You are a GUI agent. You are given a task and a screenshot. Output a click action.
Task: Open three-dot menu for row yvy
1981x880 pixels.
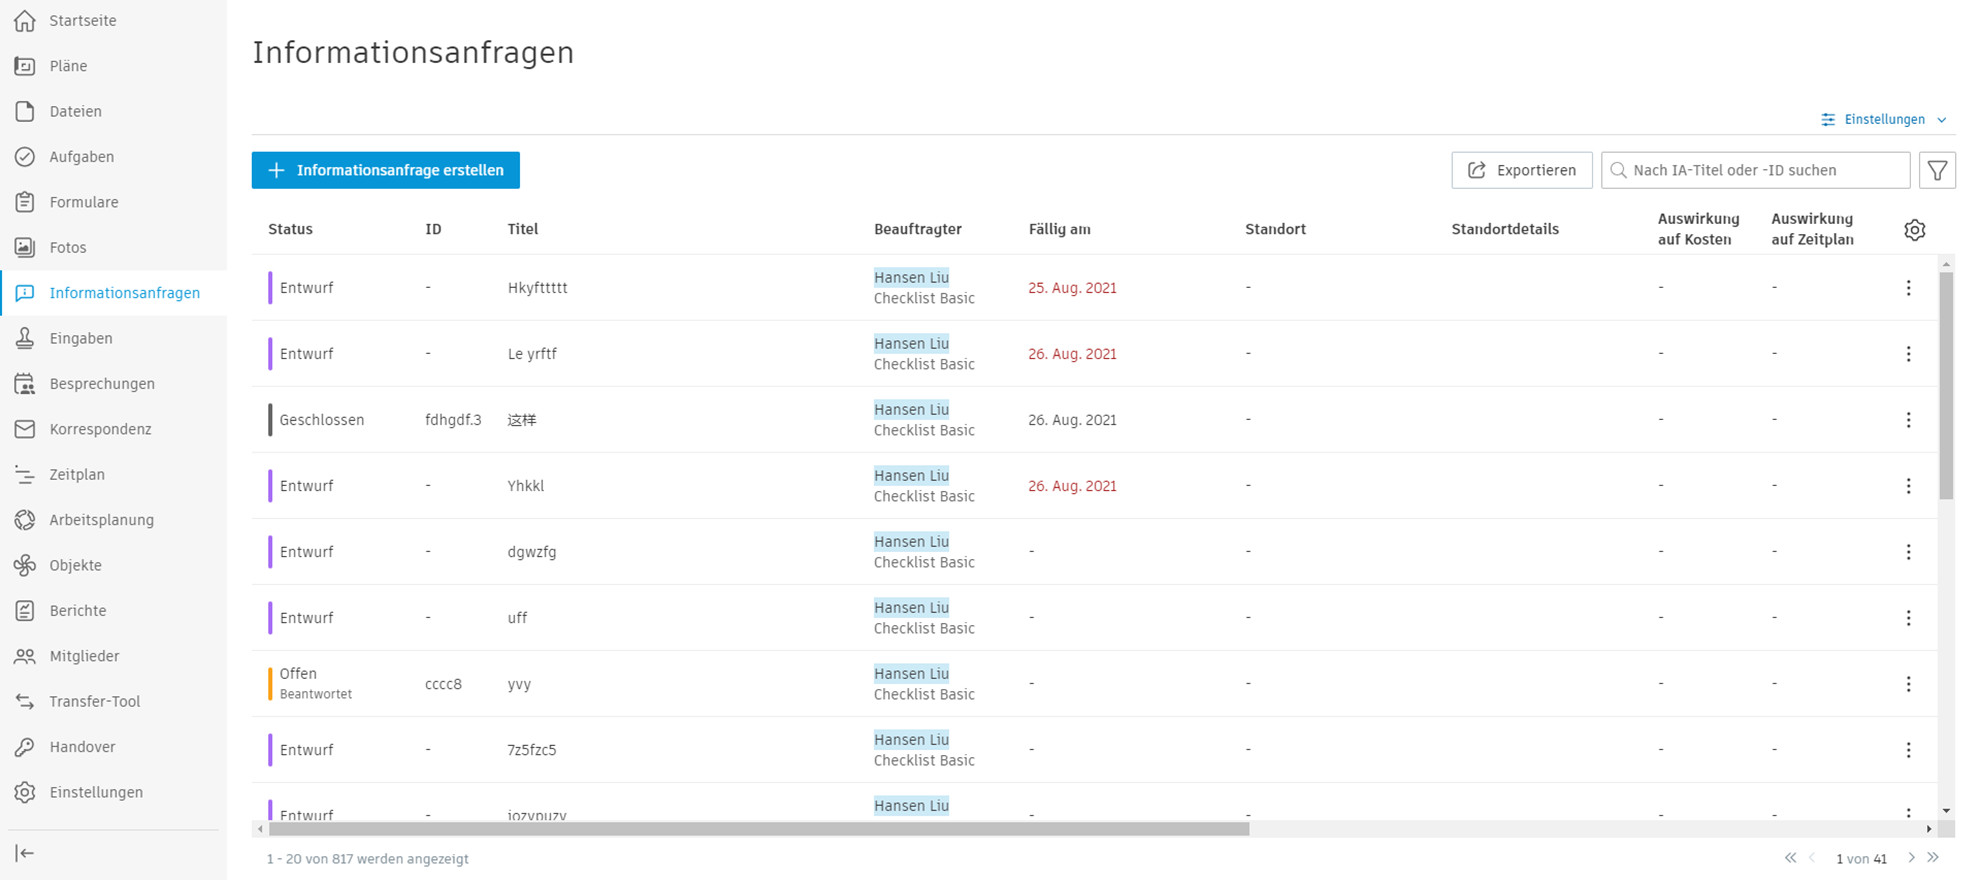1908,684
